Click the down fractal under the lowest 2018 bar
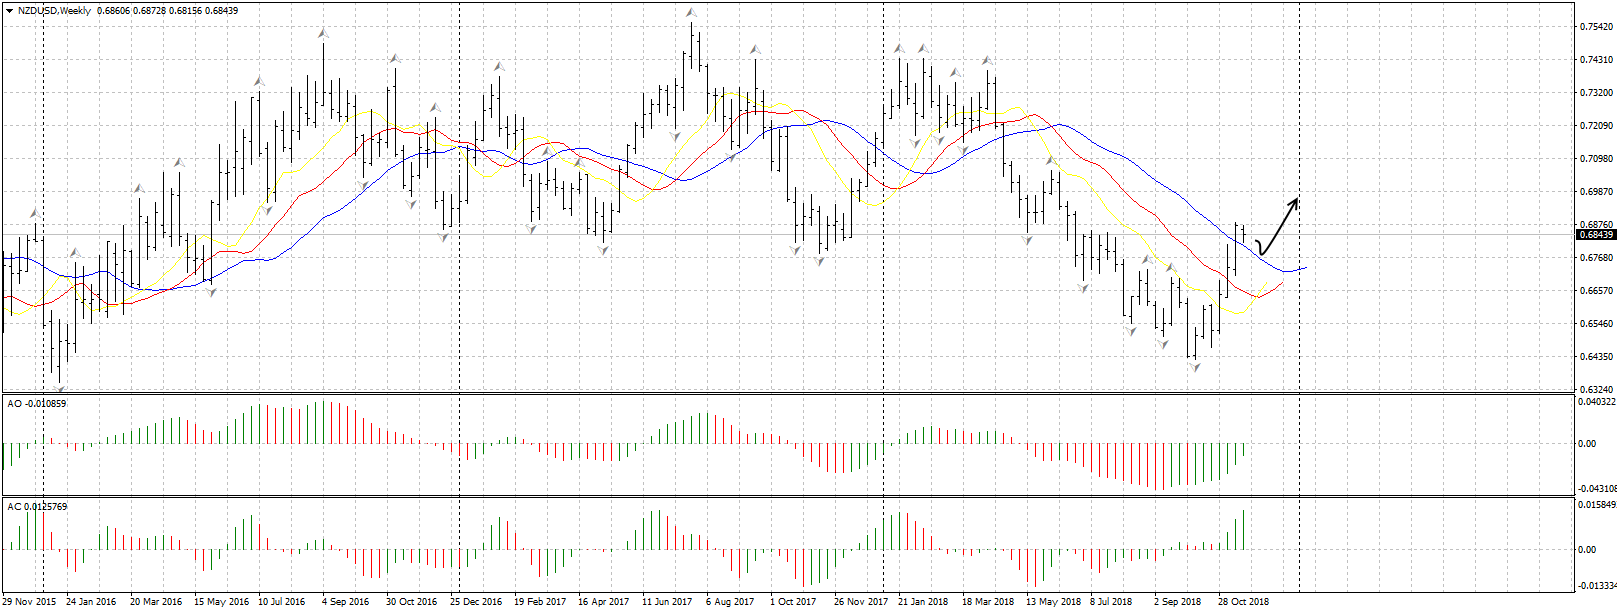 (1194, 368)
